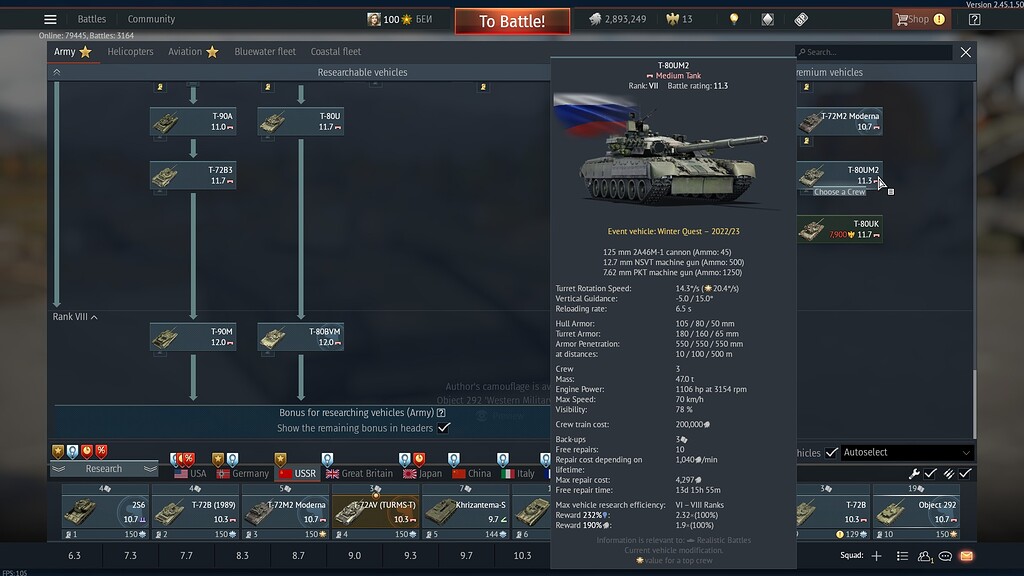Expand the Research mode dropdown
Viewport: 1024px width, 576px height.
tap(105, 468)
